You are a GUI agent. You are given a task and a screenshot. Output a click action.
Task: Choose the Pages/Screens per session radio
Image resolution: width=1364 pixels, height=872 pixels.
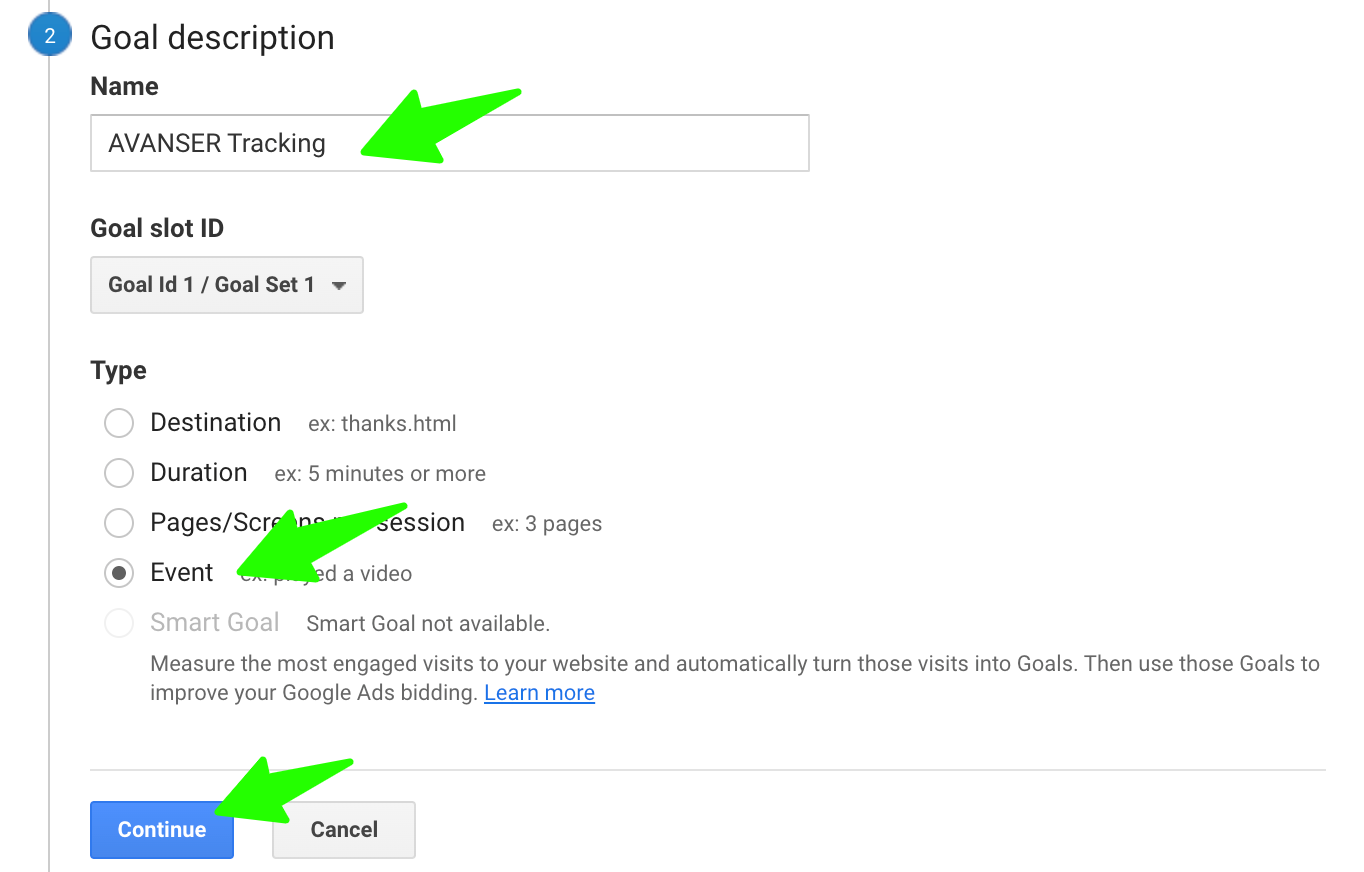(119, 523)
